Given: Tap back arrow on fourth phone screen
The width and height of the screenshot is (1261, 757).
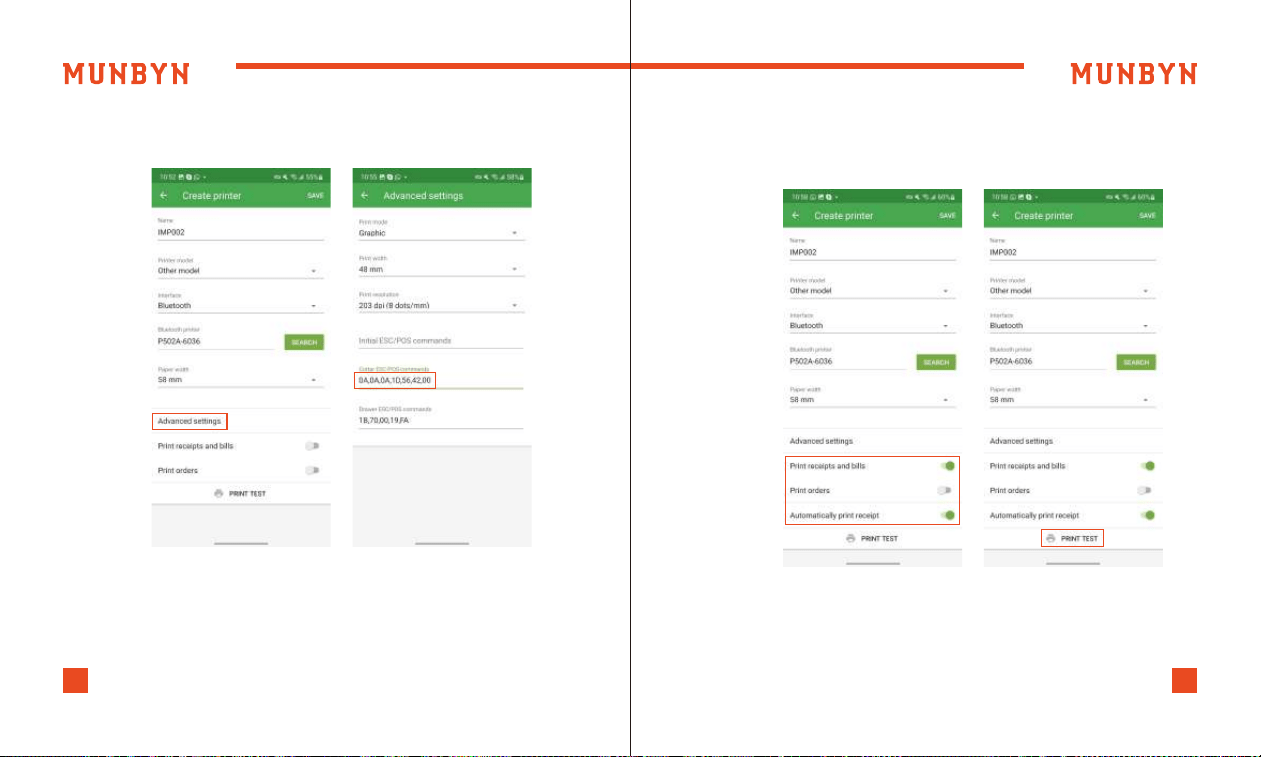Looking at the screenshot, I should pos(996,216).
